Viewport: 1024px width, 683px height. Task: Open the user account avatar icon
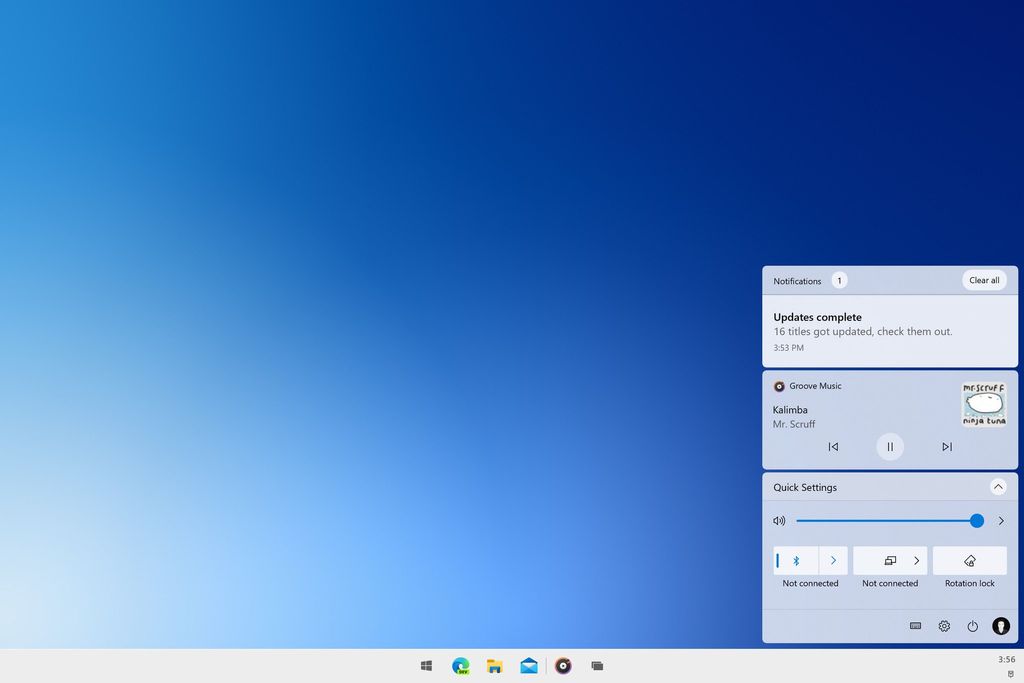(x=1000, y=626)
